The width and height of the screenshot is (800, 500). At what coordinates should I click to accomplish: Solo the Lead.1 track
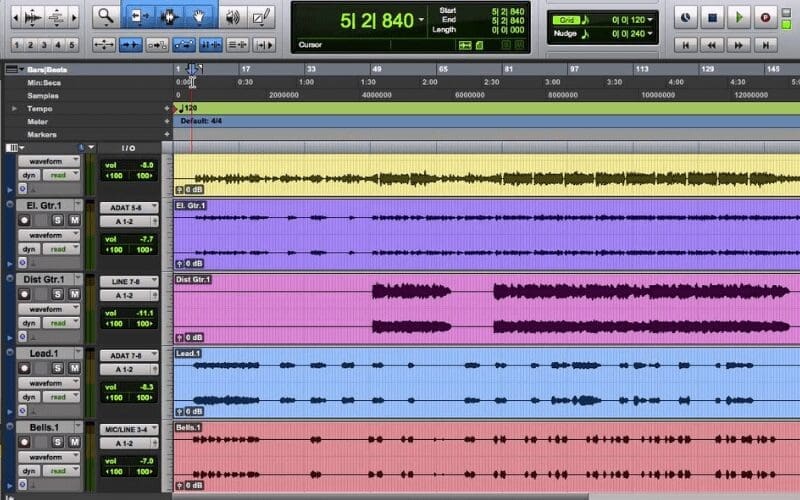click(58, 368)
